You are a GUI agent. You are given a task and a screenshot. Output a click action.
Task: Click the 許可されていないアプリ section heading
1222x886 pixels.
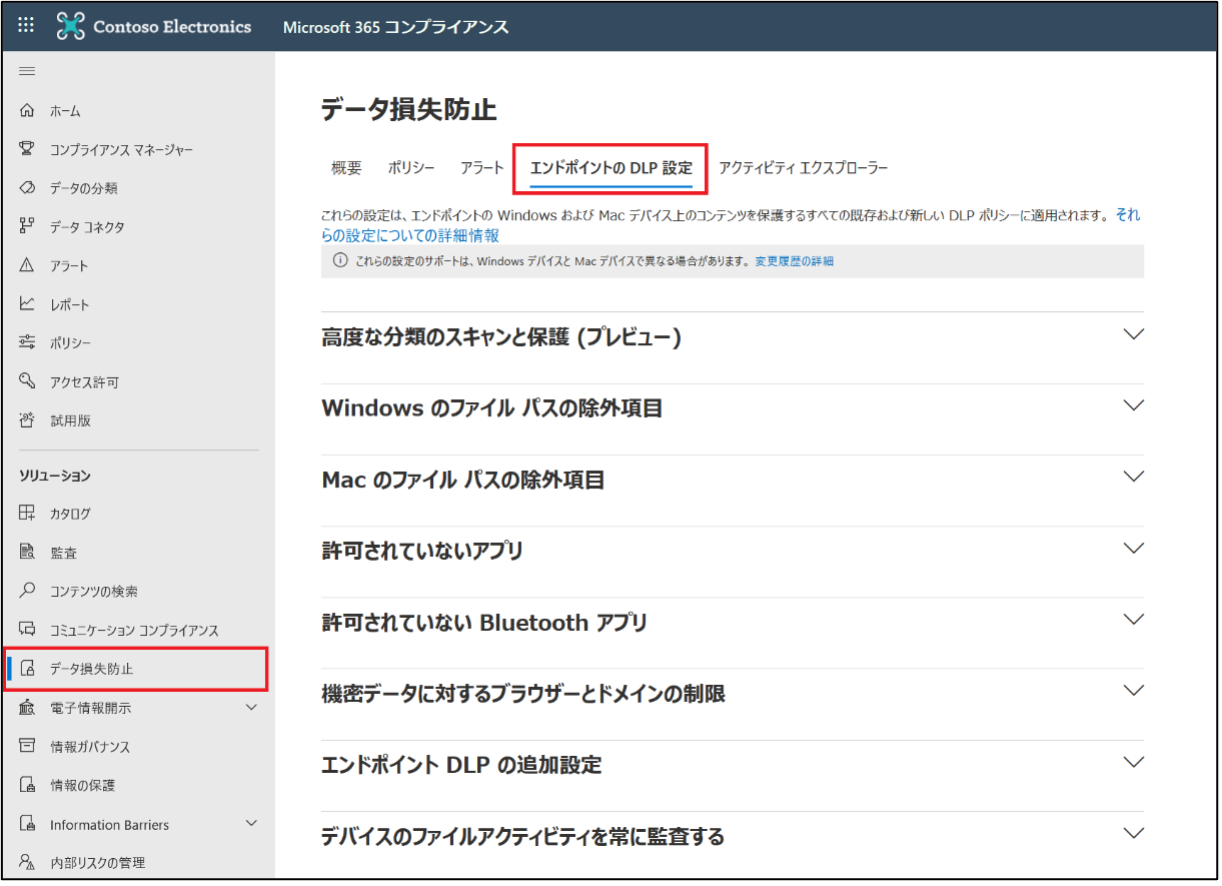pyautogui.click(x=422, y=551)
